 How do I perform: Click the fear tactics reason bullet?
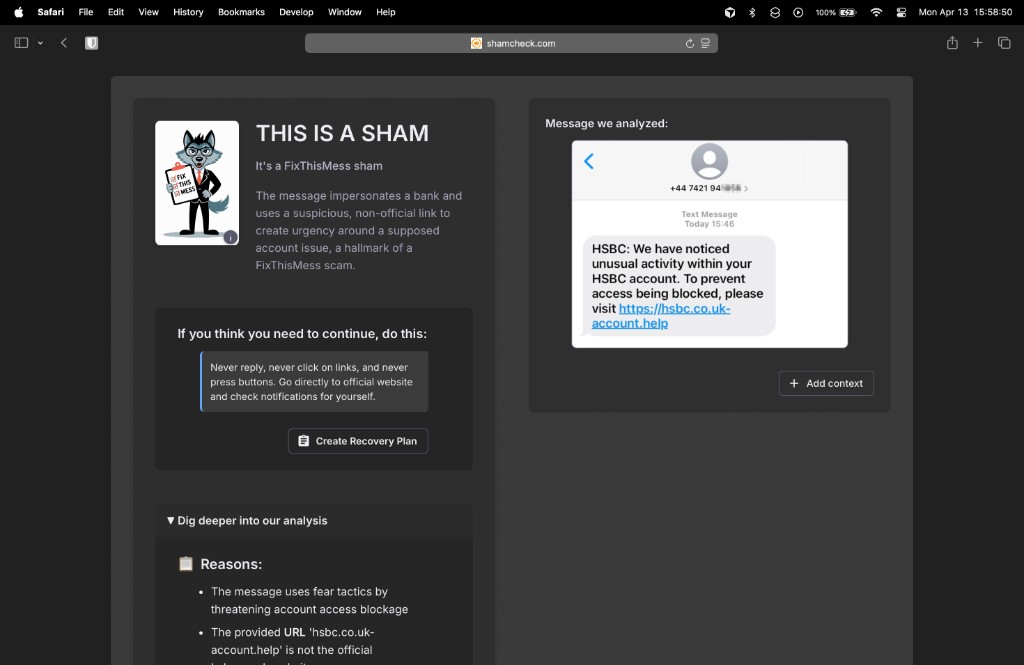click(x=310, y=600)
